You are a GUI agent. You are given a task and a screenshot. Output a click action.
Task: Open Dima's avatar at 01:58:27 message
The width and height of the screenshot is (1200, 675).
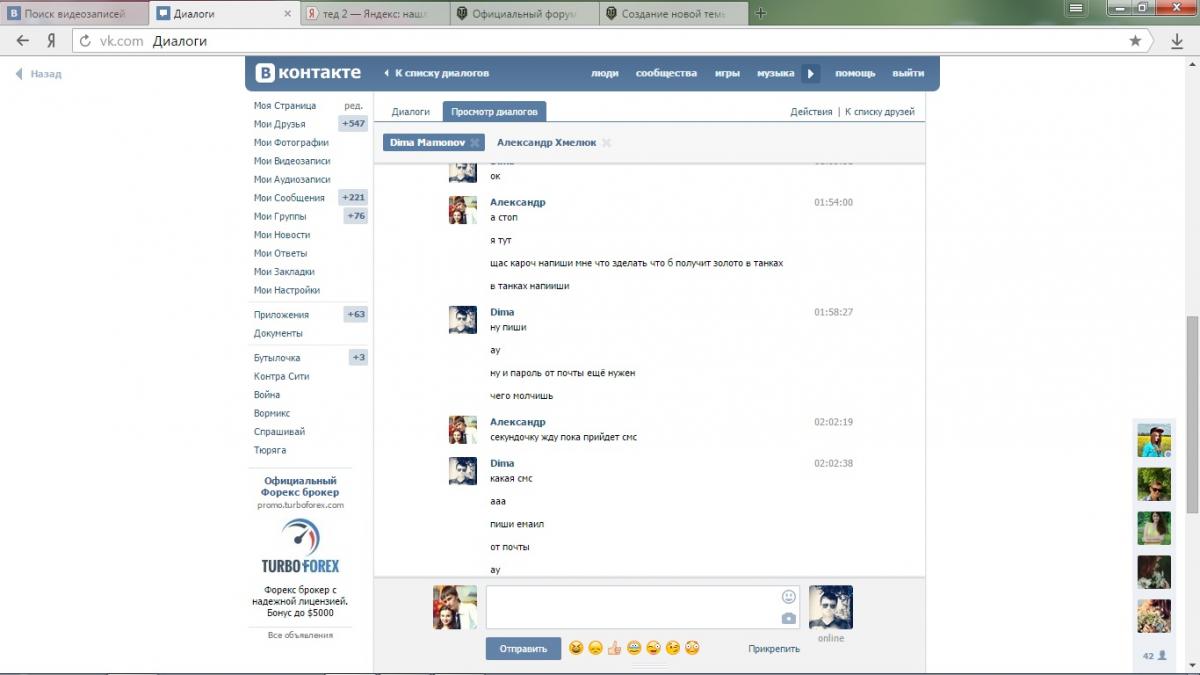pos(463,320)
